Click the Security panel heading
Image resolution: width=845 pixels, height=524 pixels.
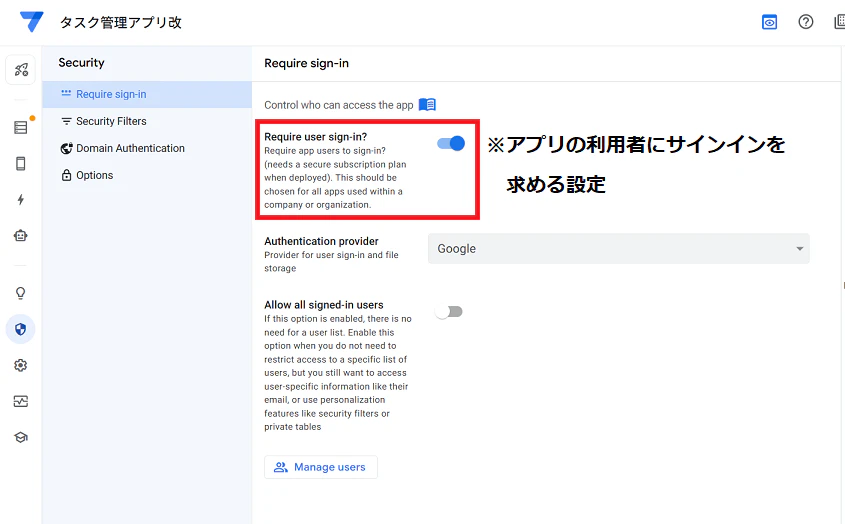click(x=81, y=63)
